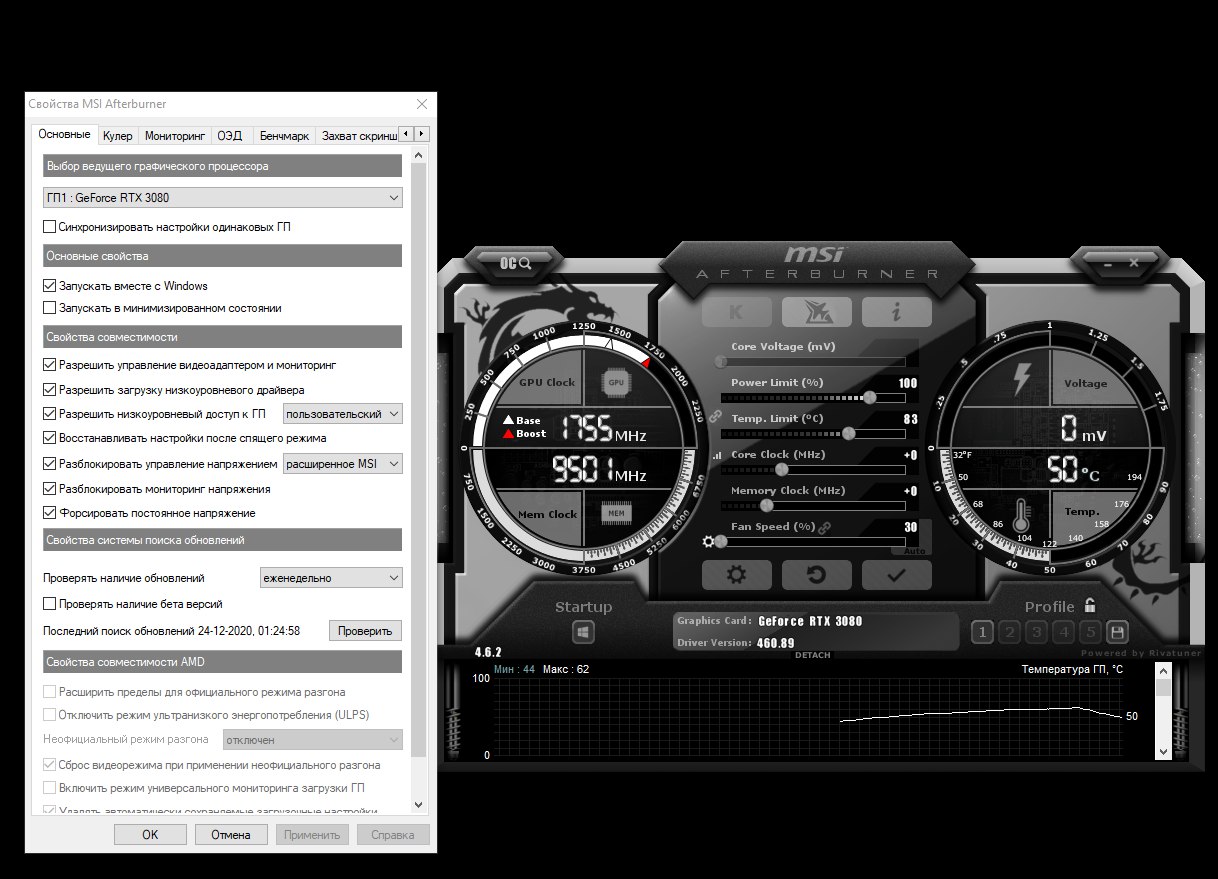The height and width of the screenshot is (879, 1218).
Task: Click the profile lock icon
Action: (x=1090, y=606)
